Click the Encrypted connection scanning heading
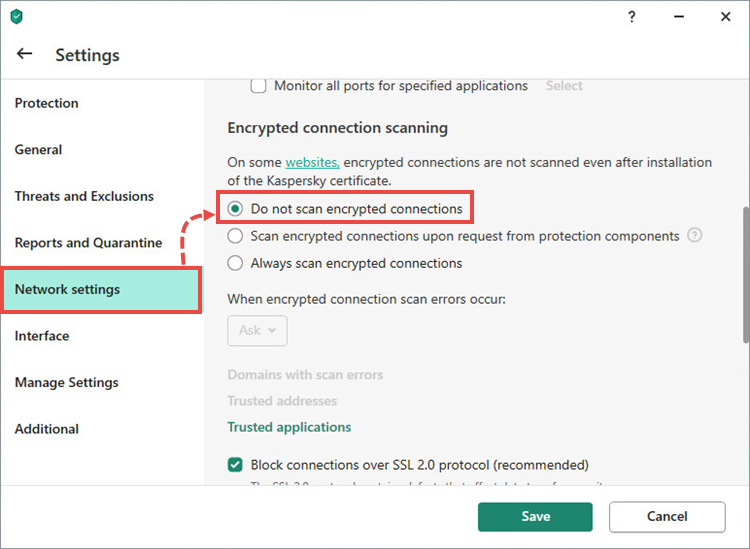 [338, 128]
